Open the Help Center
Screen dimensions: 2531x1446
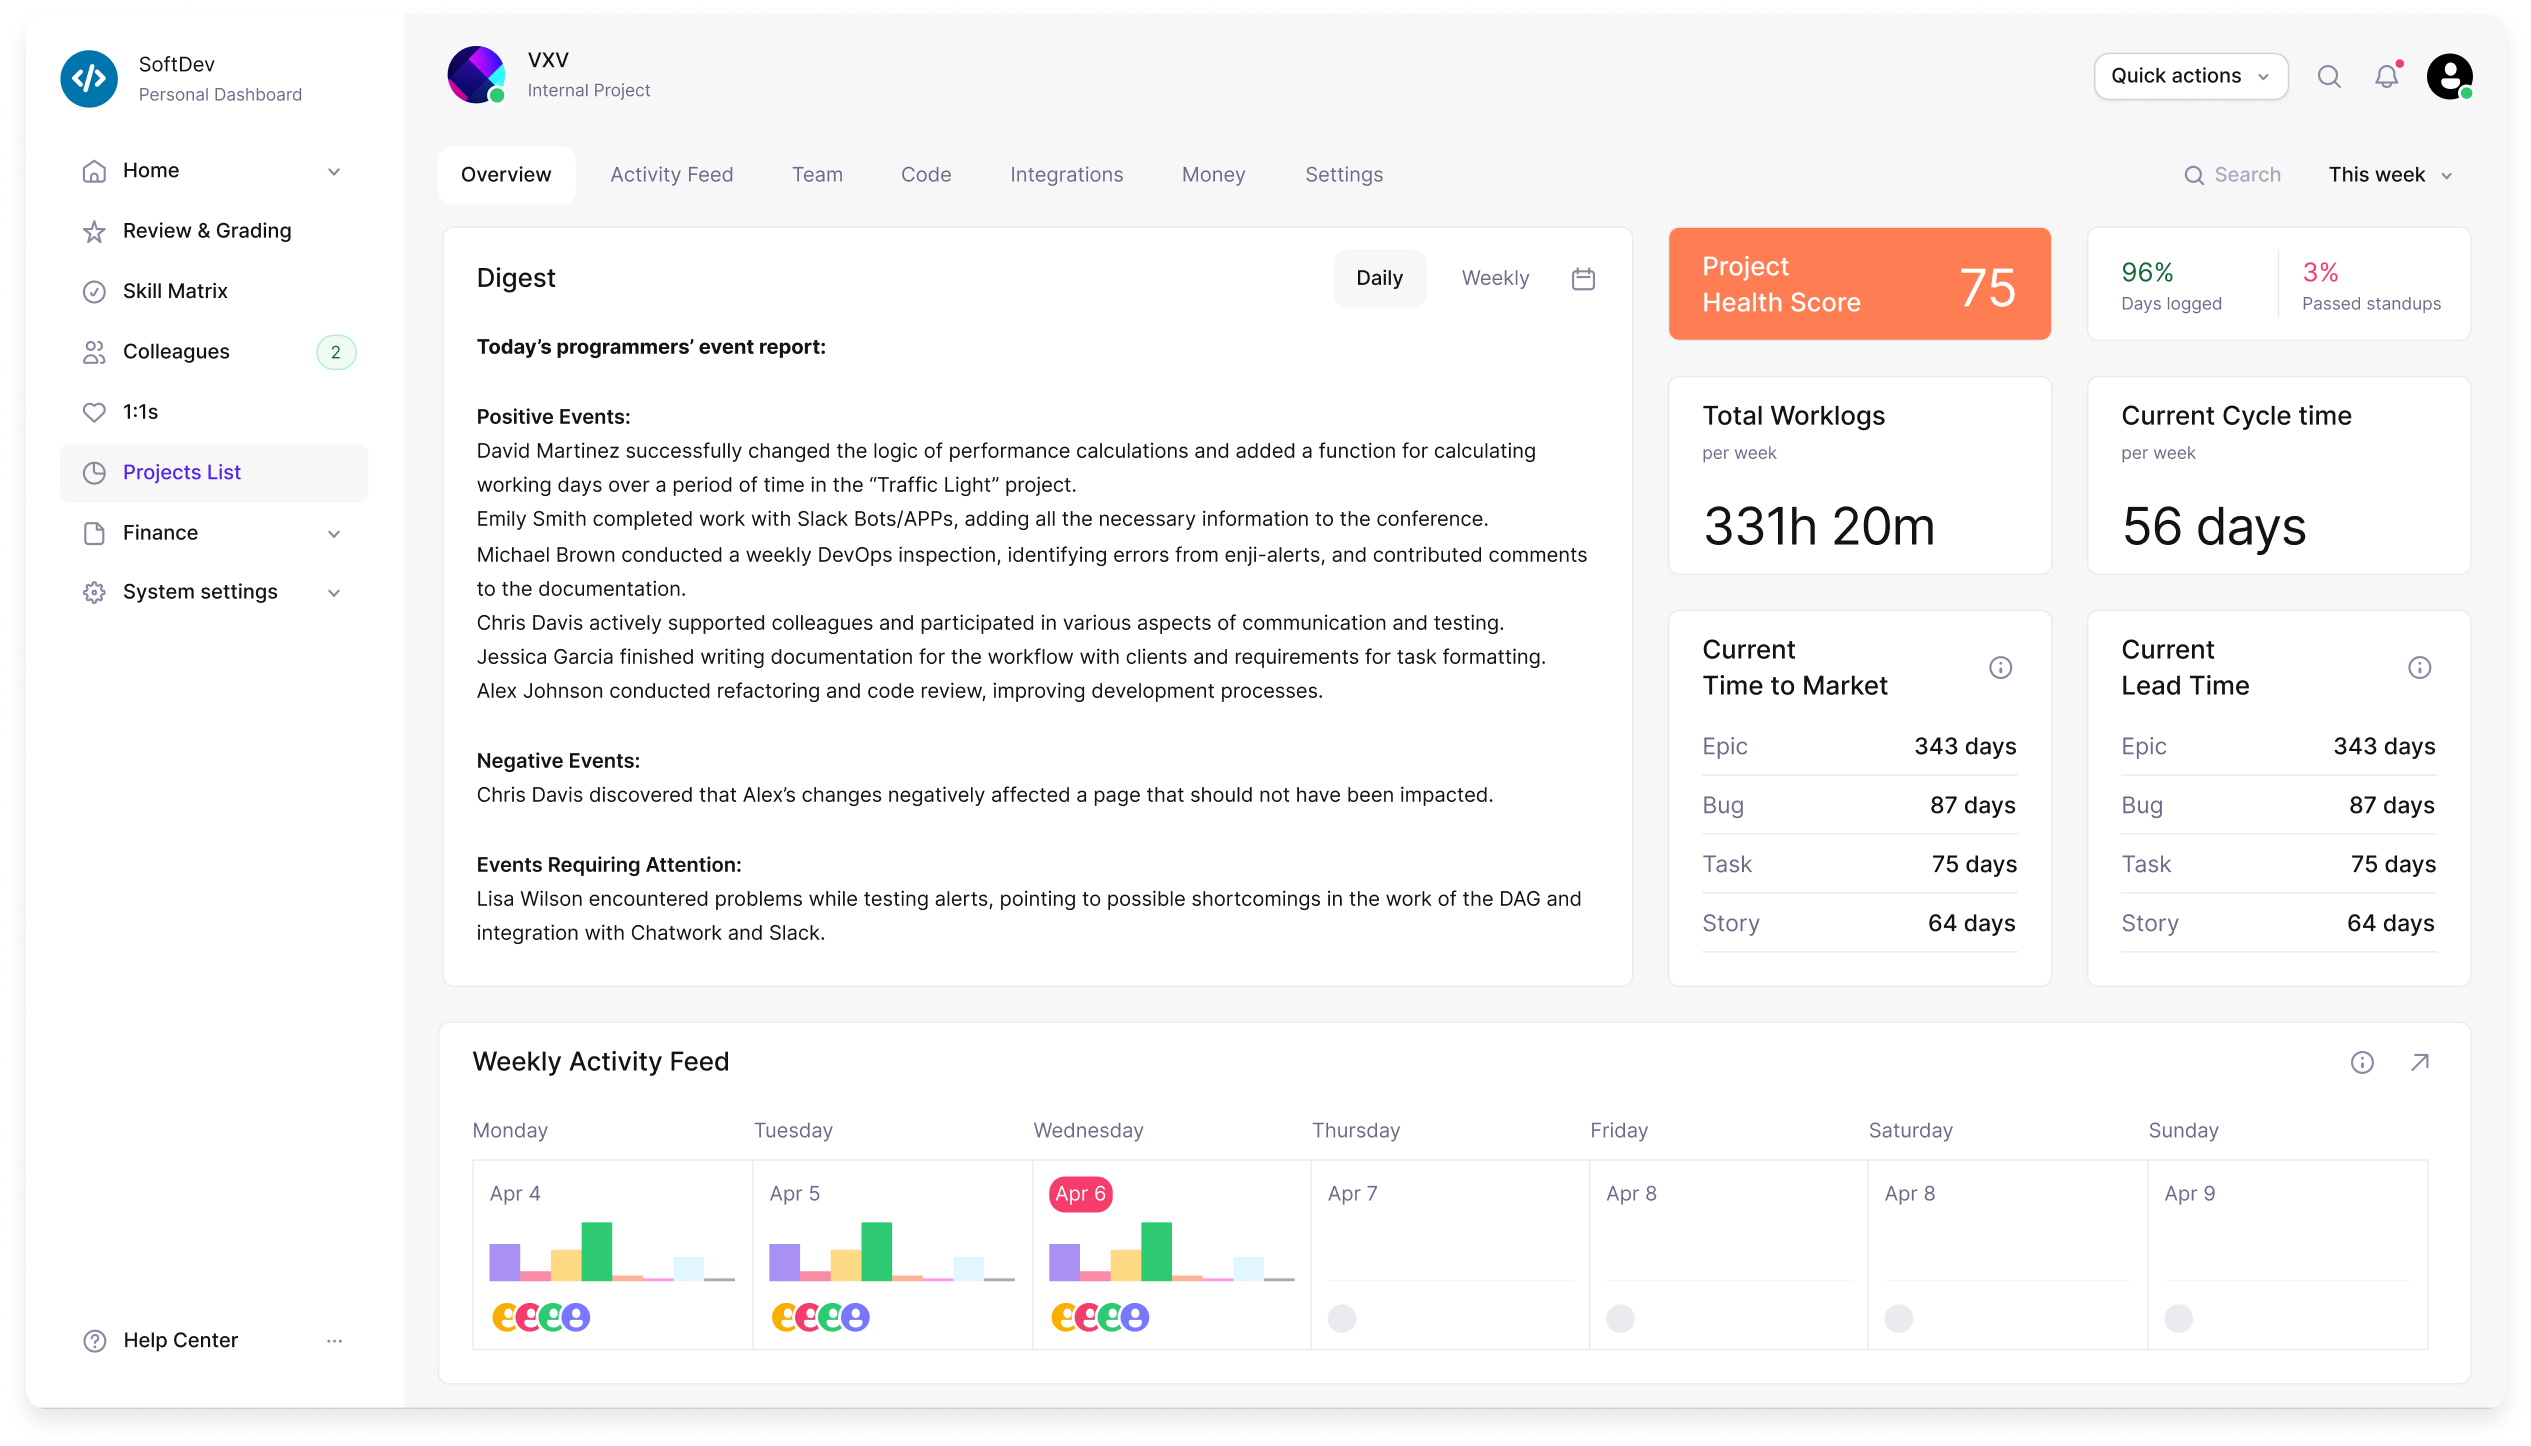tap(179, 1340)
